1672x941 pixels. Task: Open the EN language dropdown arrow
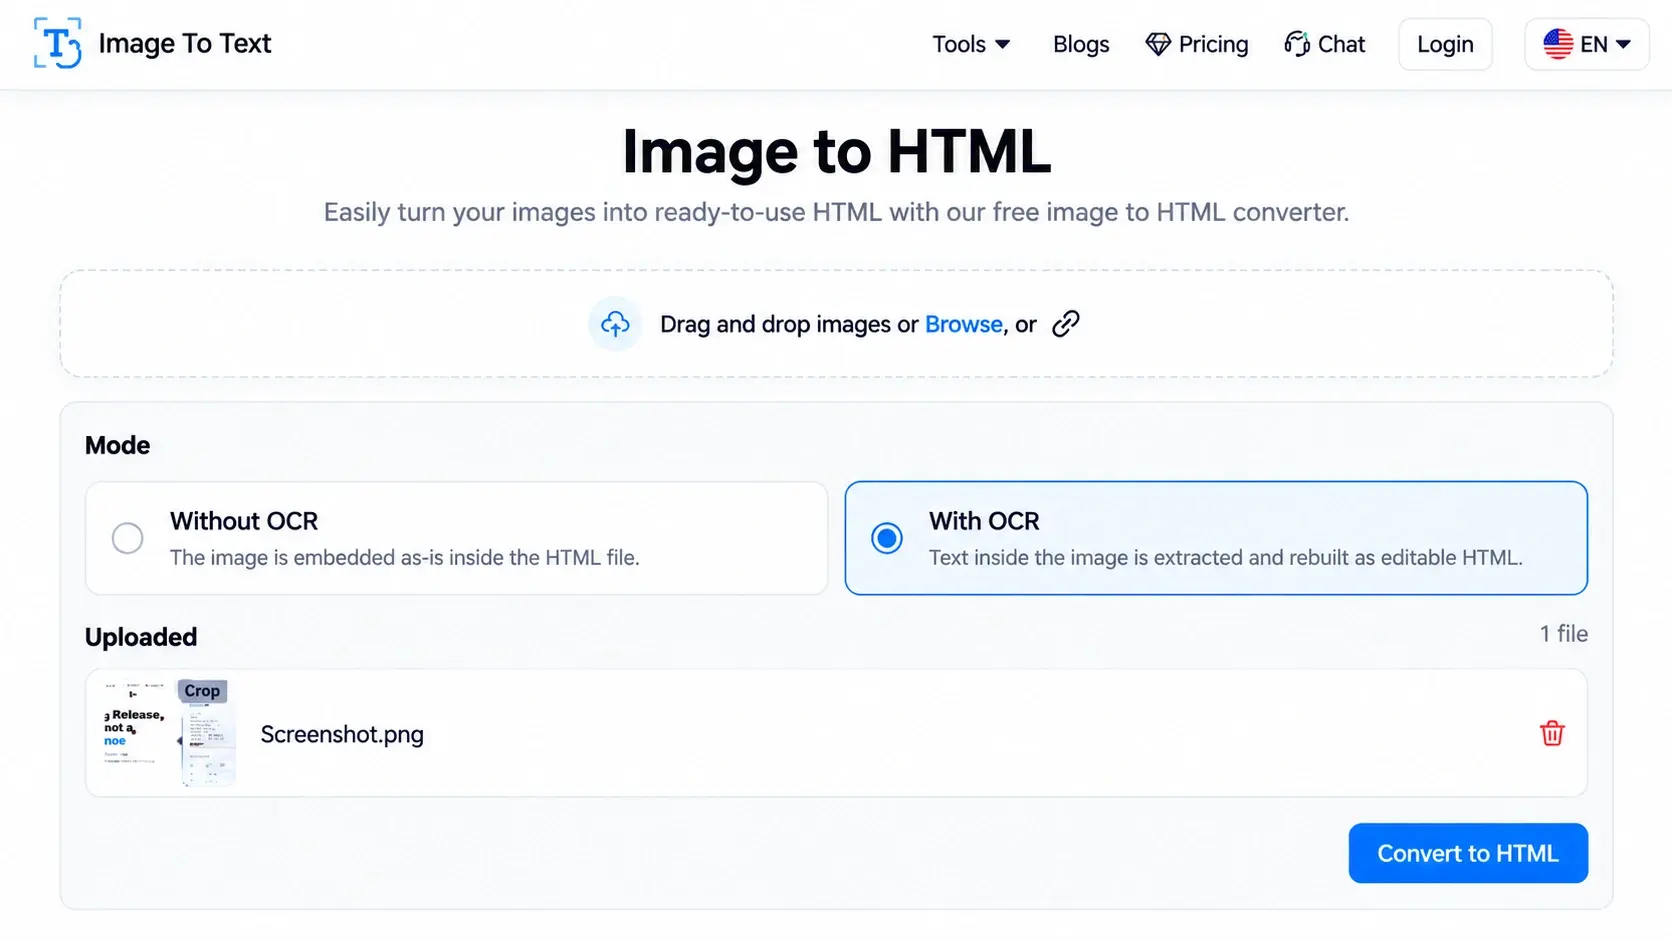coord(1623,44)
